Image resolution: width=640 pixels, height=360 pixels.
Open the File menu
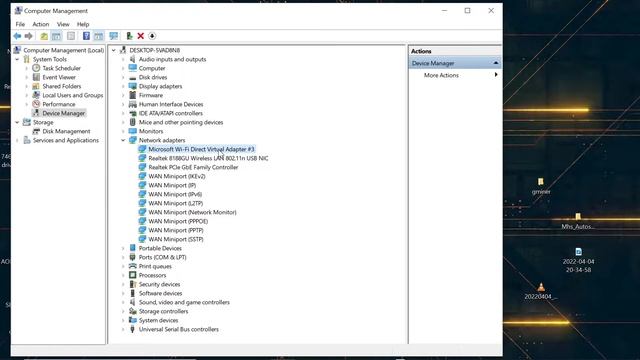point(20,24)
